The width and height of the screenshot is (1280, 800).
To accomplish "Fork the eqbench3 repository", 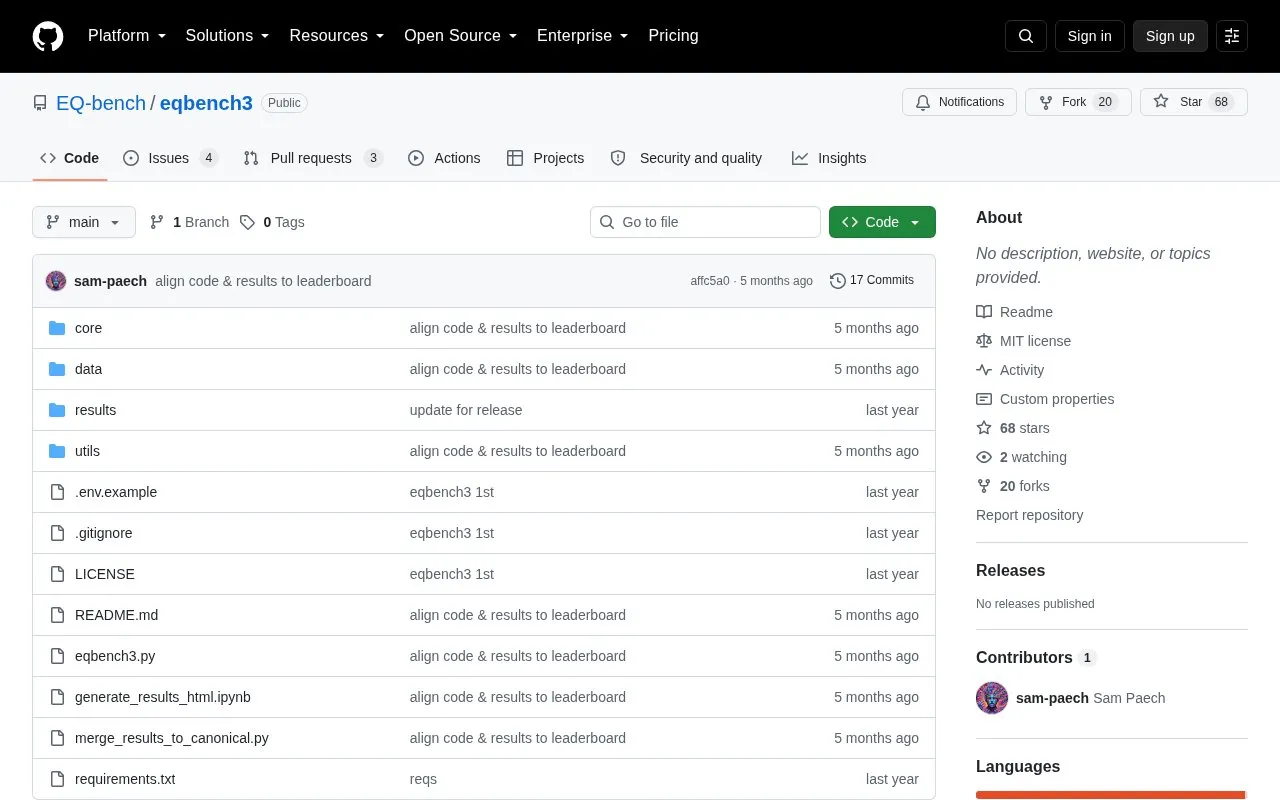I will coord(1078,102).
